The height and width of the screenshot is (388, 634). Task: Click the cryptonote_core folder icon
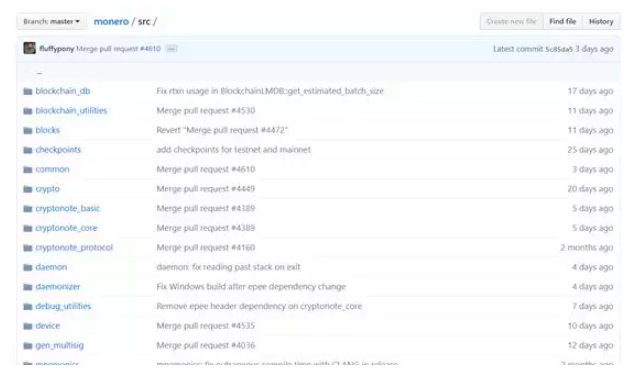27,228
